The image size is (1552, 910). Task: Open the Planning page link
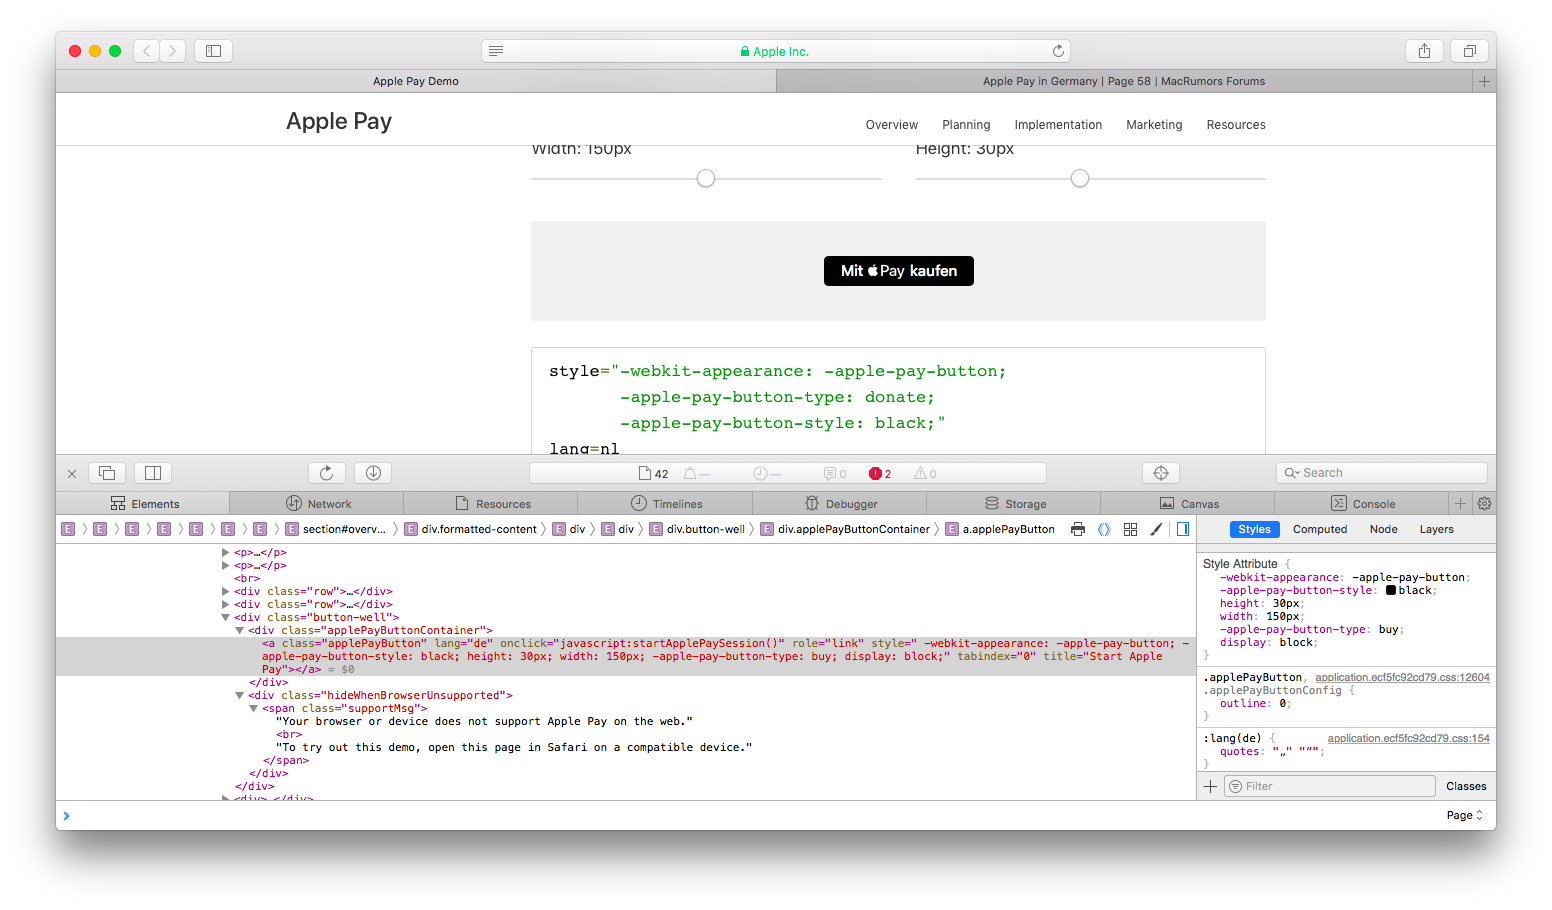[966, 125]
